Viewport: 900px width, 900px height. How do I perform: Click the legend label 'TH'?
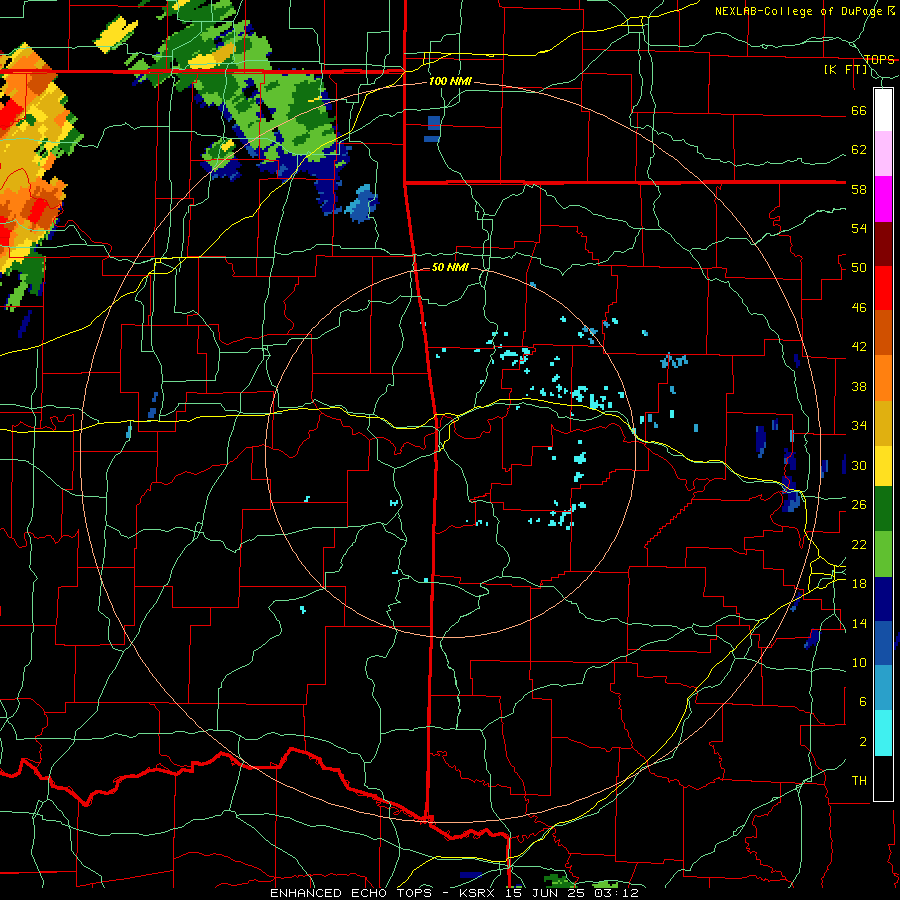pyautogui.click(x=859, y=781)
